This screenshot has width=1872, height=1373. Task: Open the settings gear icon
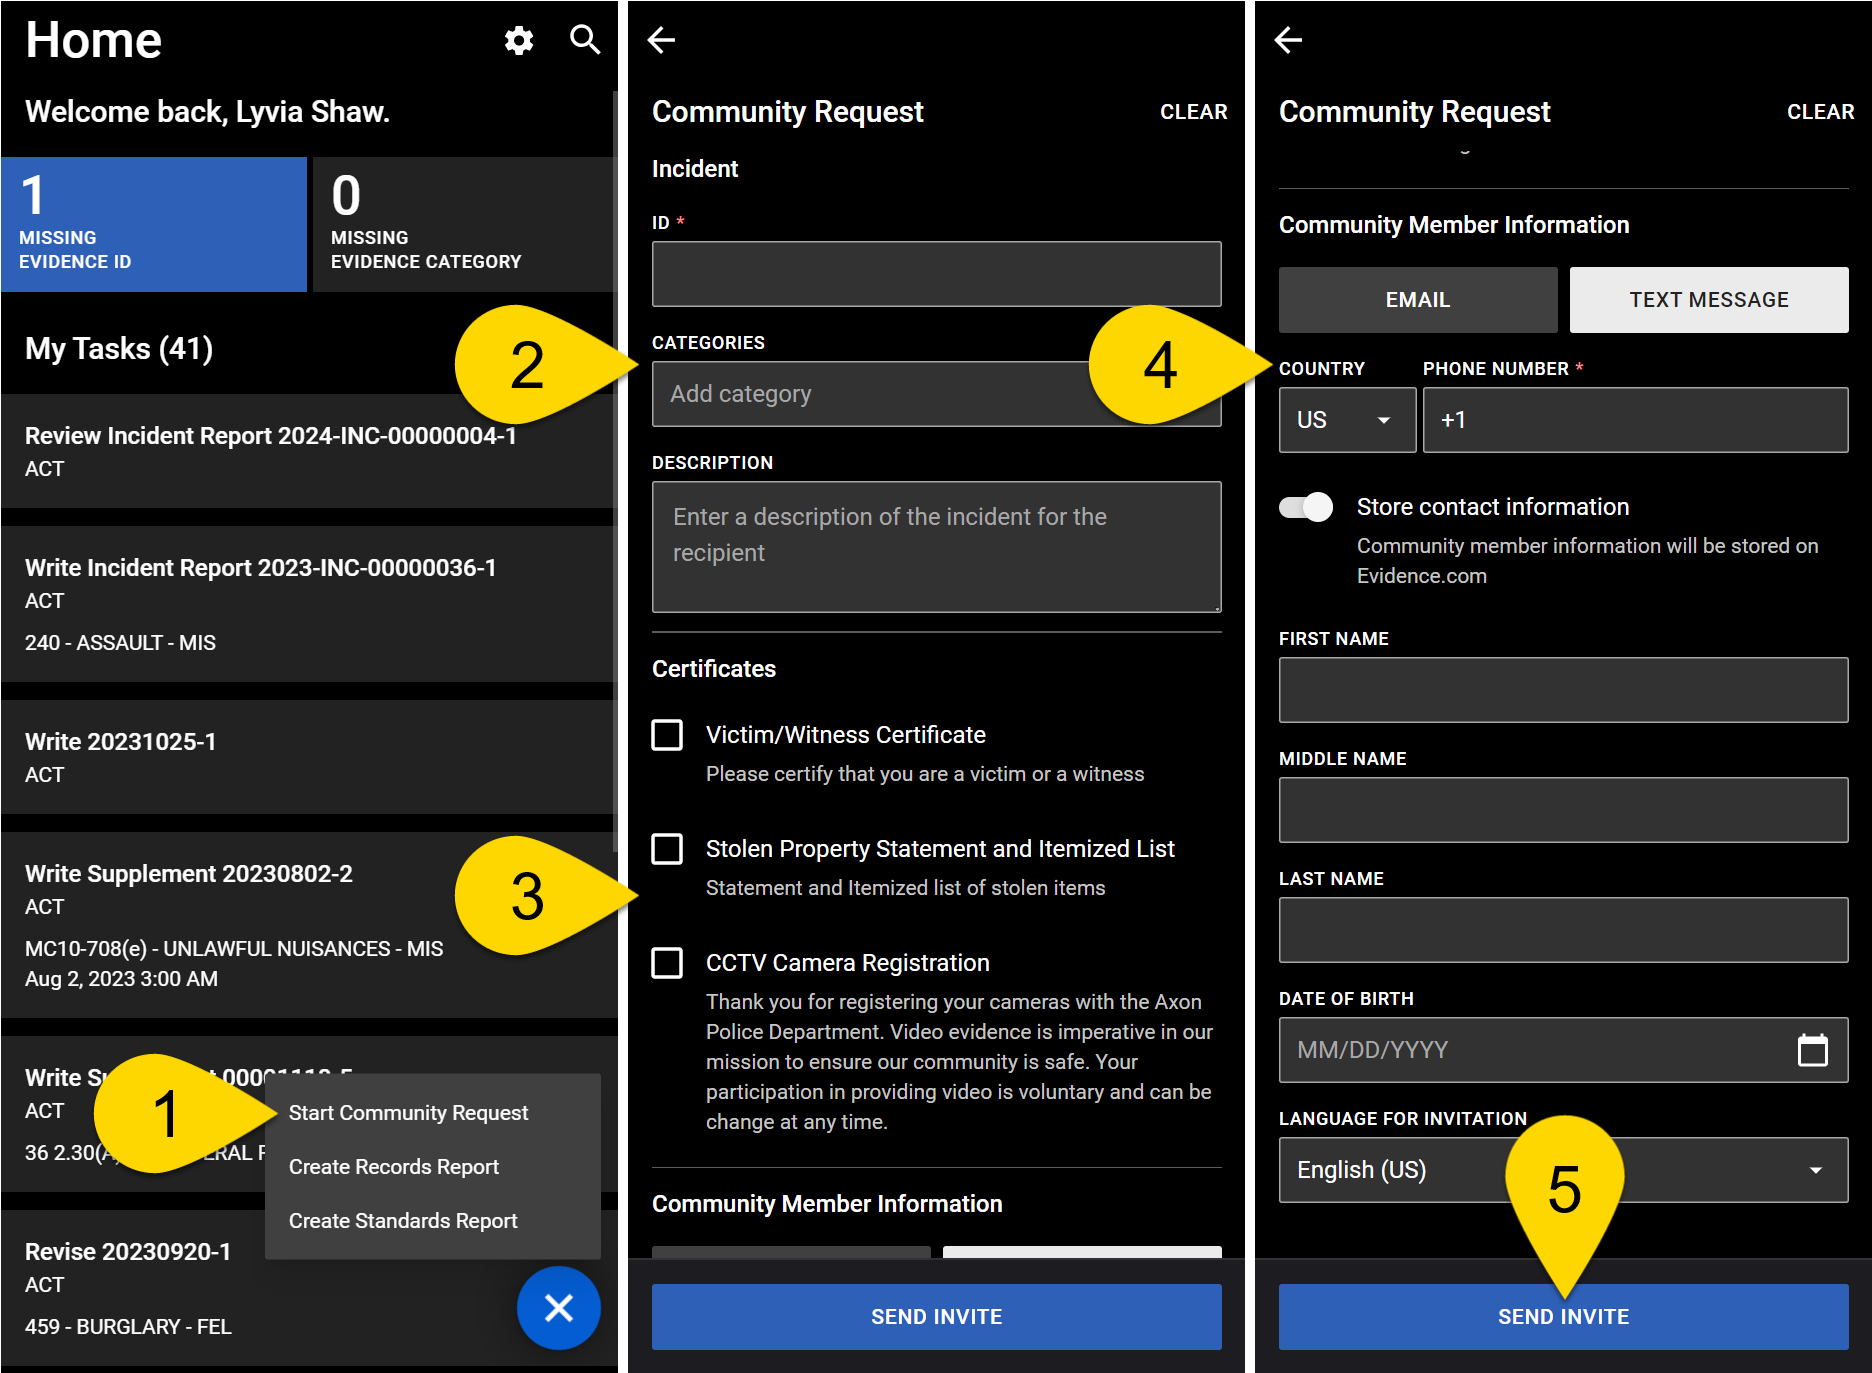coord(518,41)
